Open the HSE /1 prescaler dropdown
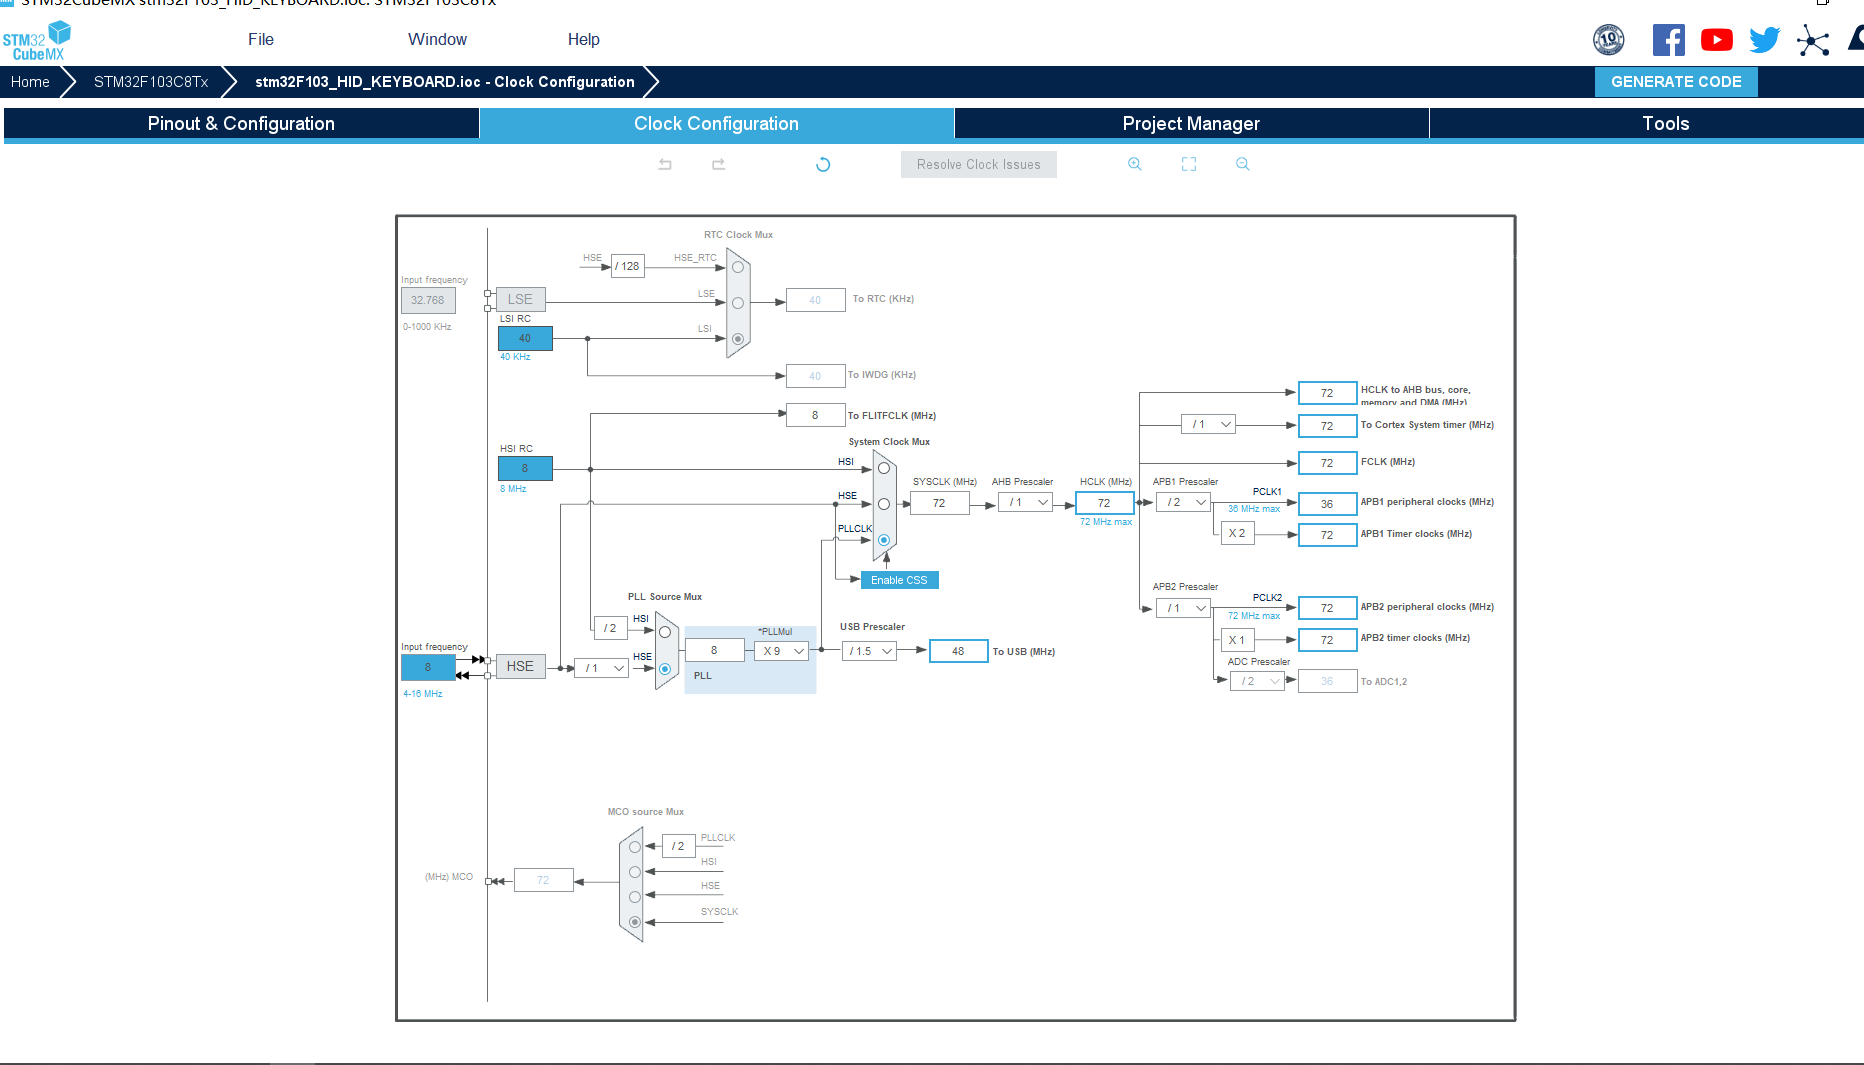 tap(602, 668)
